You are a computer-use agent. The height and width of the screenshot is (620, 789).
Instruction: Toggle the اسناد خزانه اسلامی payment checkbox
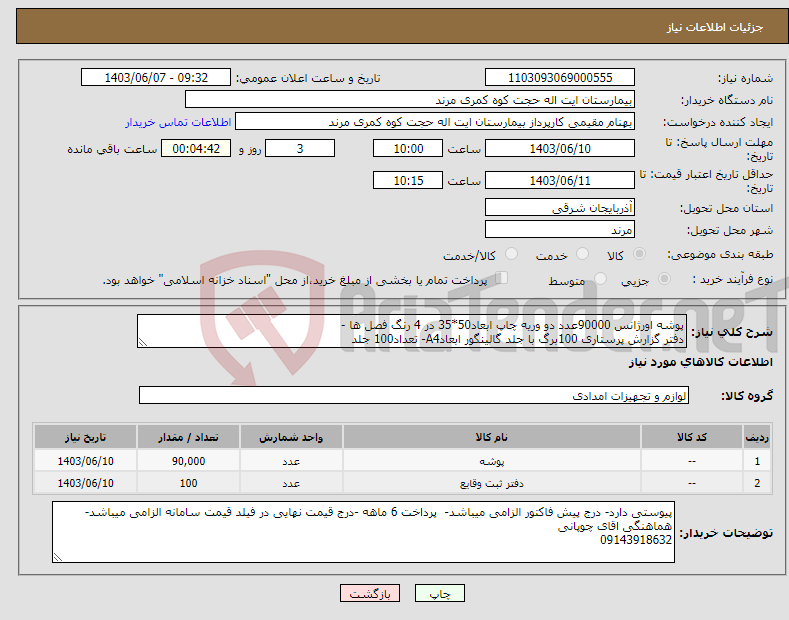pyautogui.click(x=501, y=278)
